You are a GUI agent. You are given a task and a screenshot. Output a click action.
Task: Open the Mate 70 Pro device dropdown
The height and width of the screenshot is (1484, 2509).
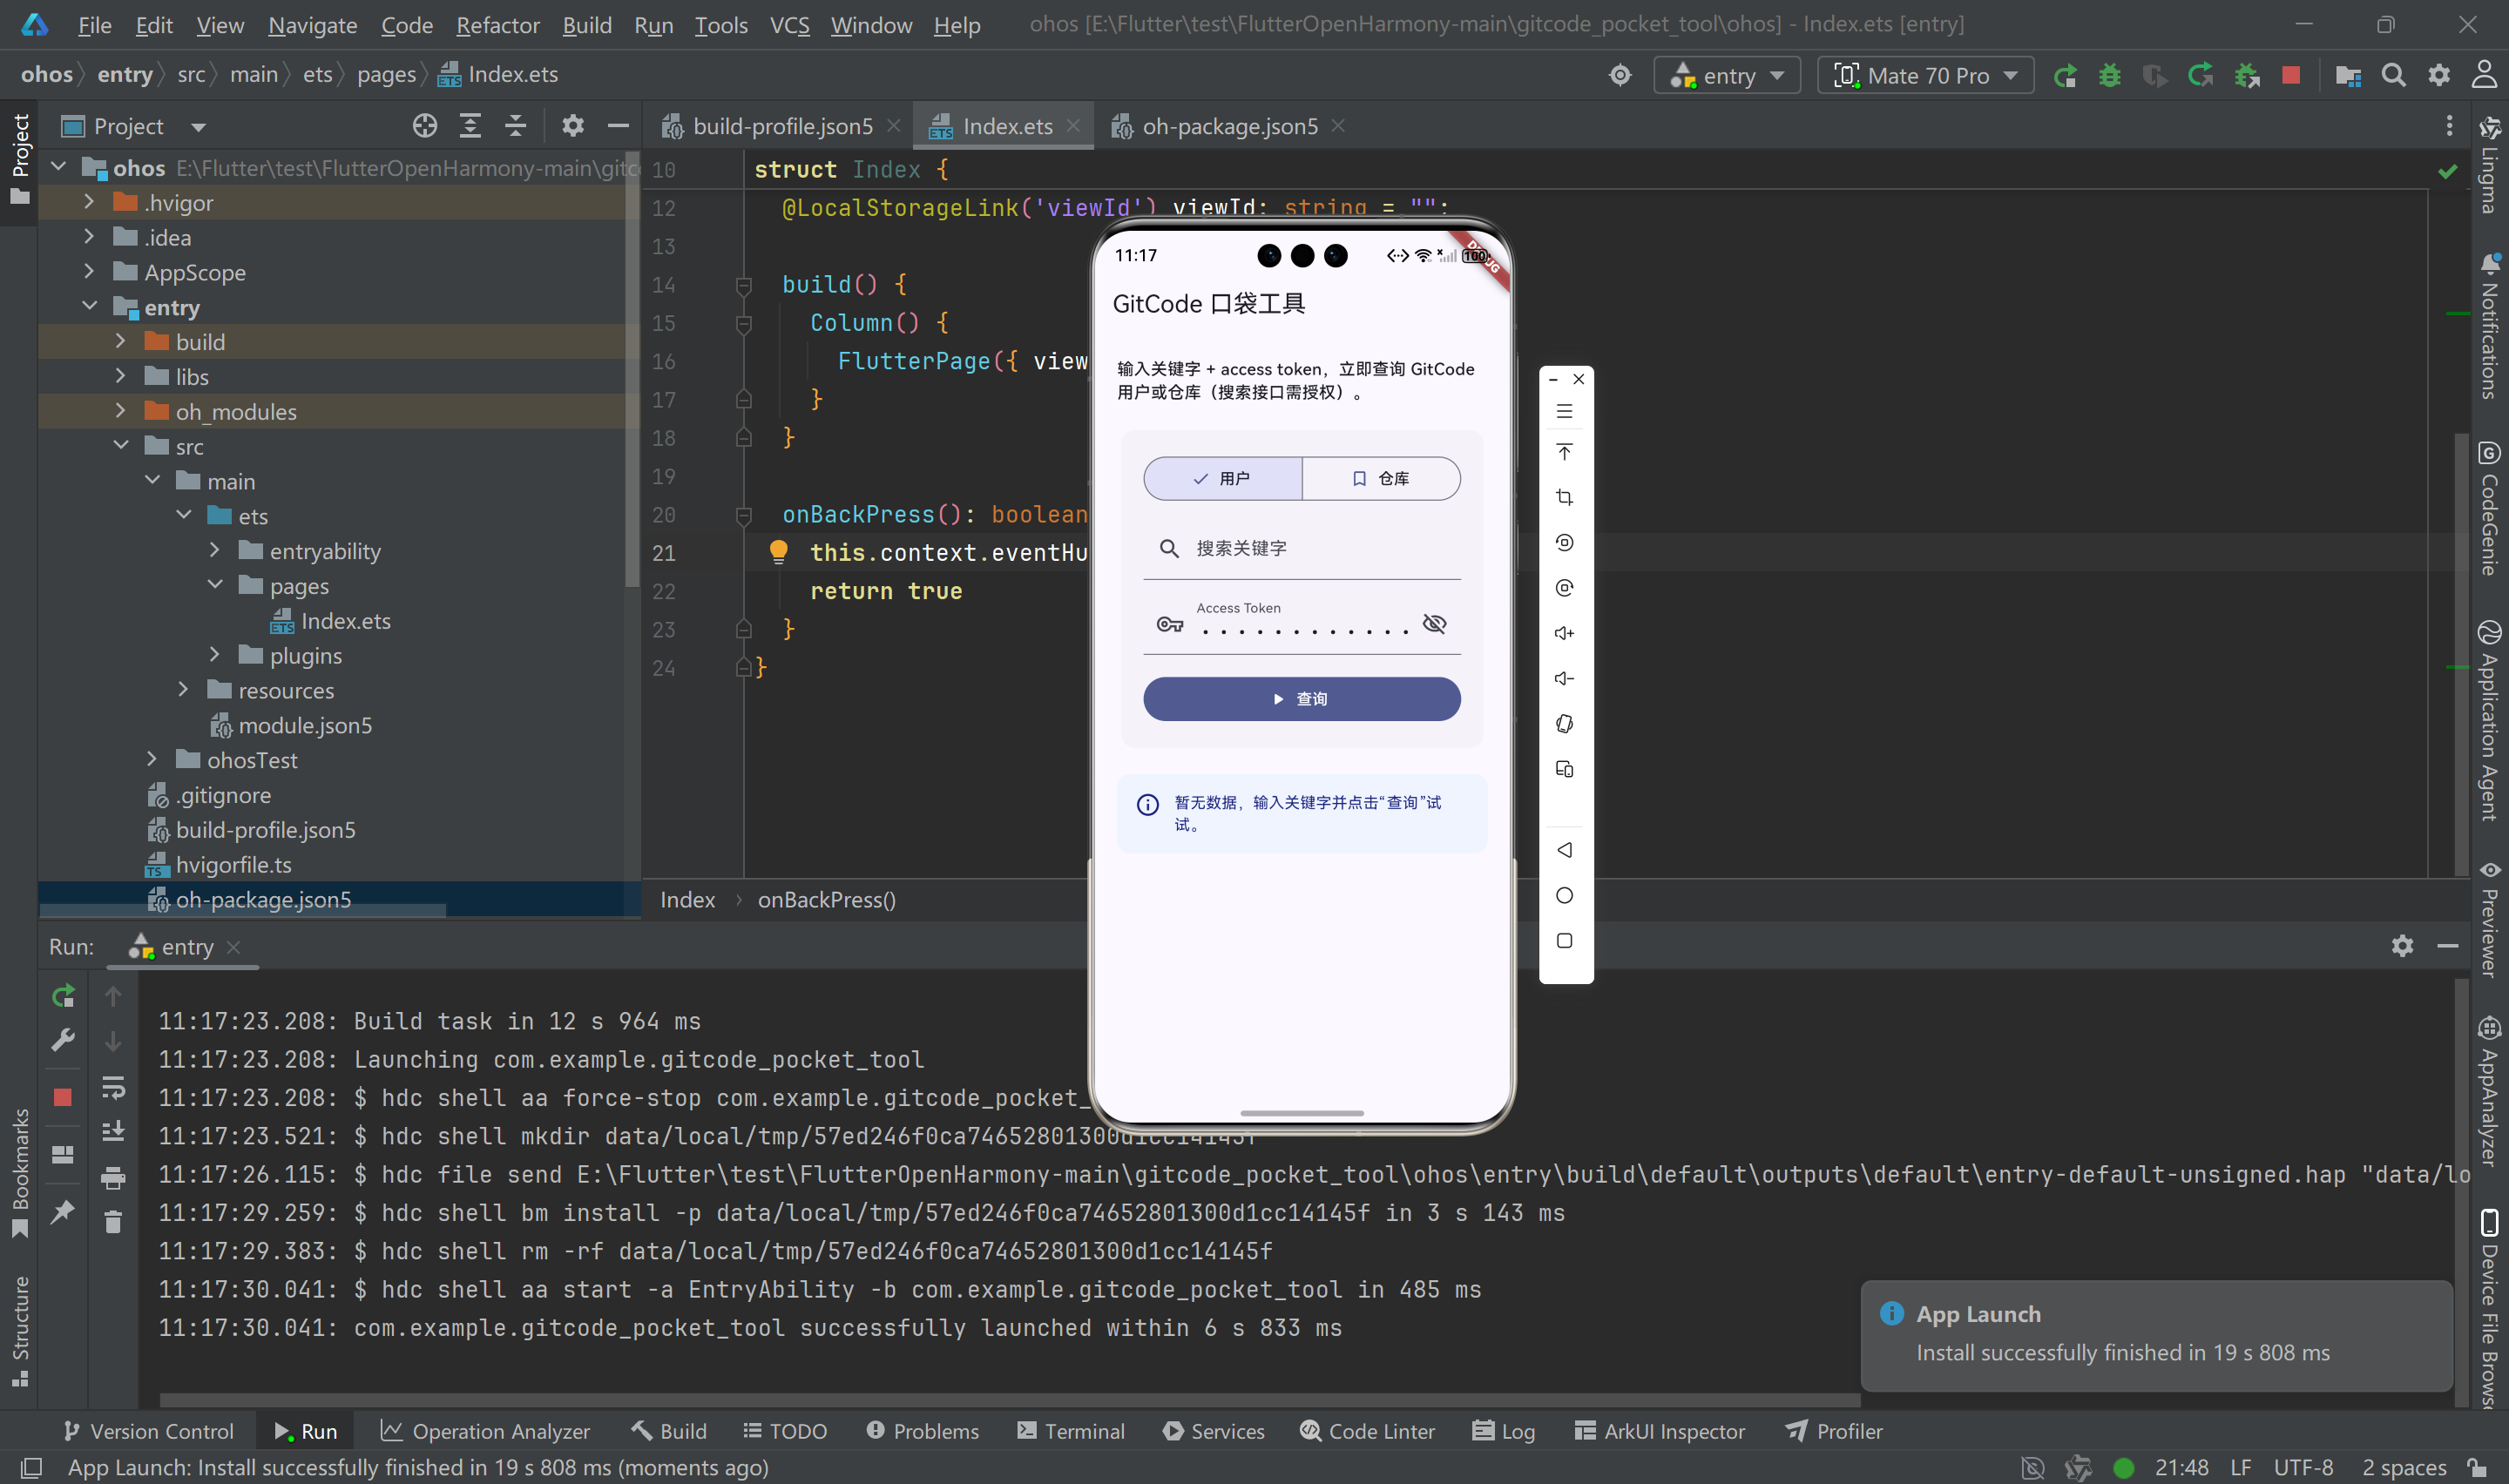pyautogui.click(x=1925, y=75)
